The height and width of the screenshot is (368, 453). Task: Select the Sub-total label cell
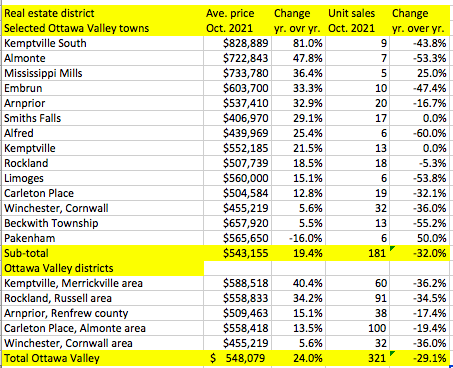click(x=103, y=253)
